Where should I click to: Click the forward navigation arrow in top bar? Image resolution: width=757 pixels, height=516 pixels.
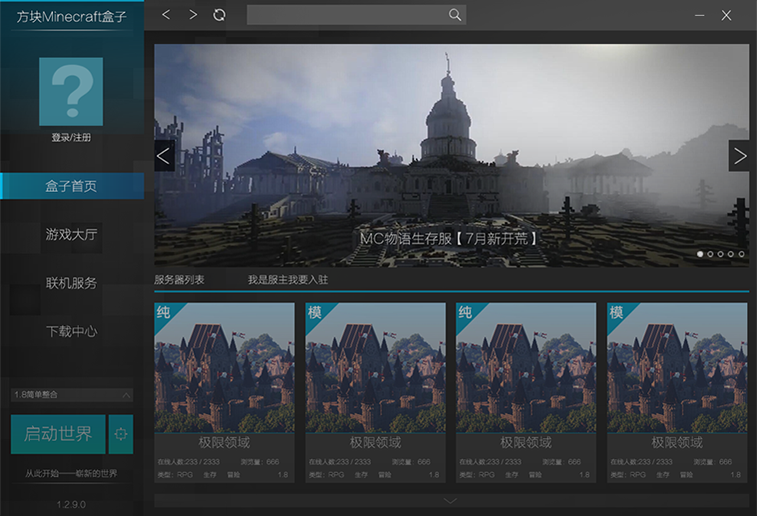(x=193, y=15)
